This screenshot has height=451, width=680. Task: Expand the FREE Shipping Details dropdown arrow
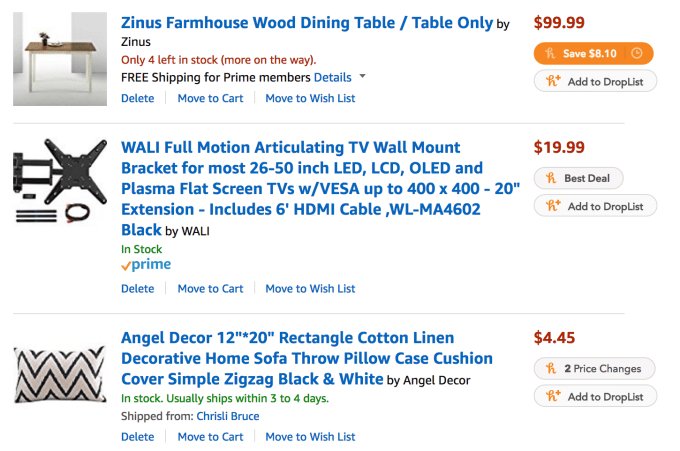pos(362,77)
